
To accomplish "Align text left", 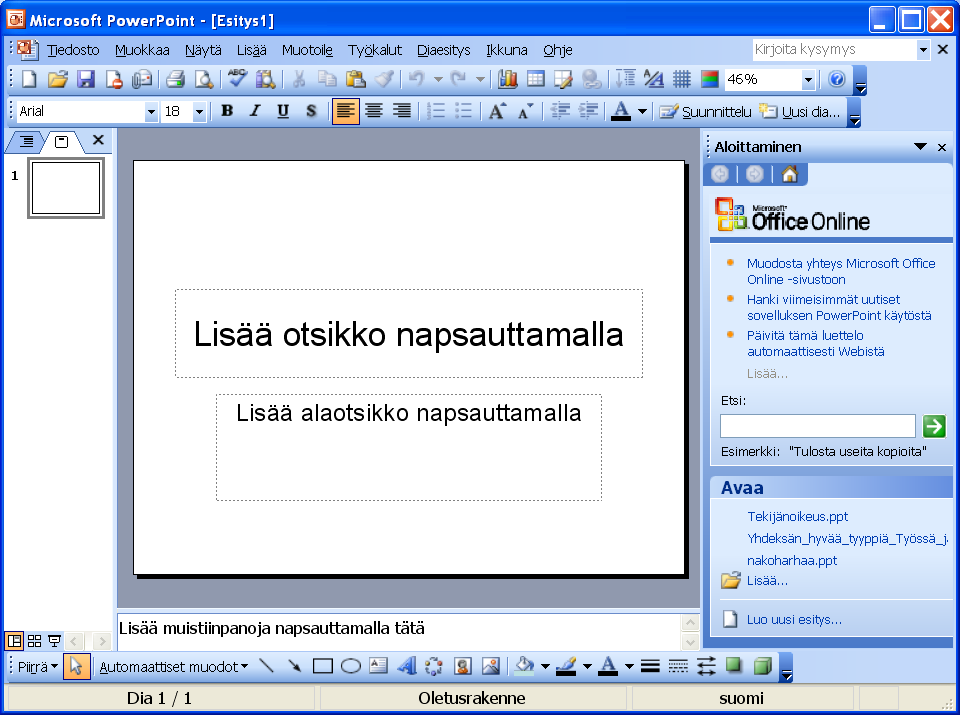I will click(x=345, y=111).
